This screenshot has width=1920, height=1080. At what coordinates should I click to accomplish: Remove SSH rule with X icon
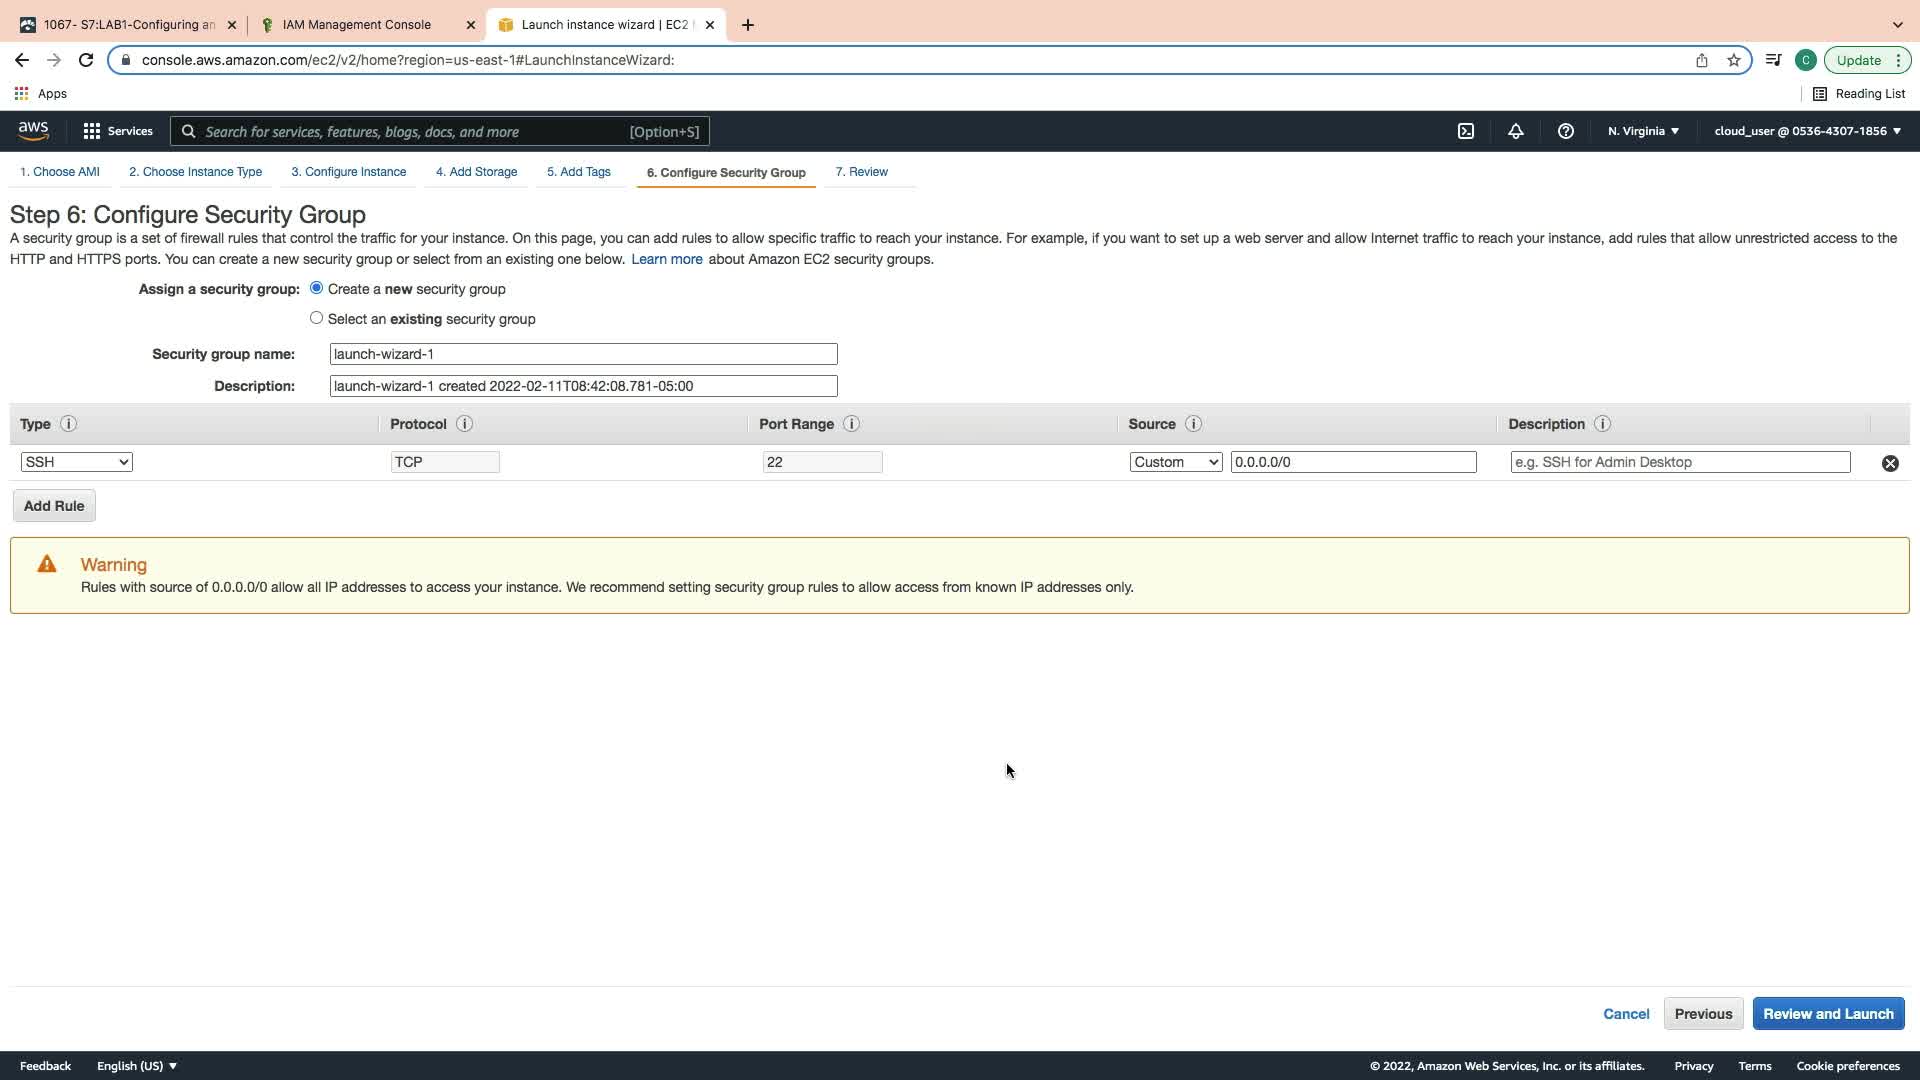(1889, 463)
